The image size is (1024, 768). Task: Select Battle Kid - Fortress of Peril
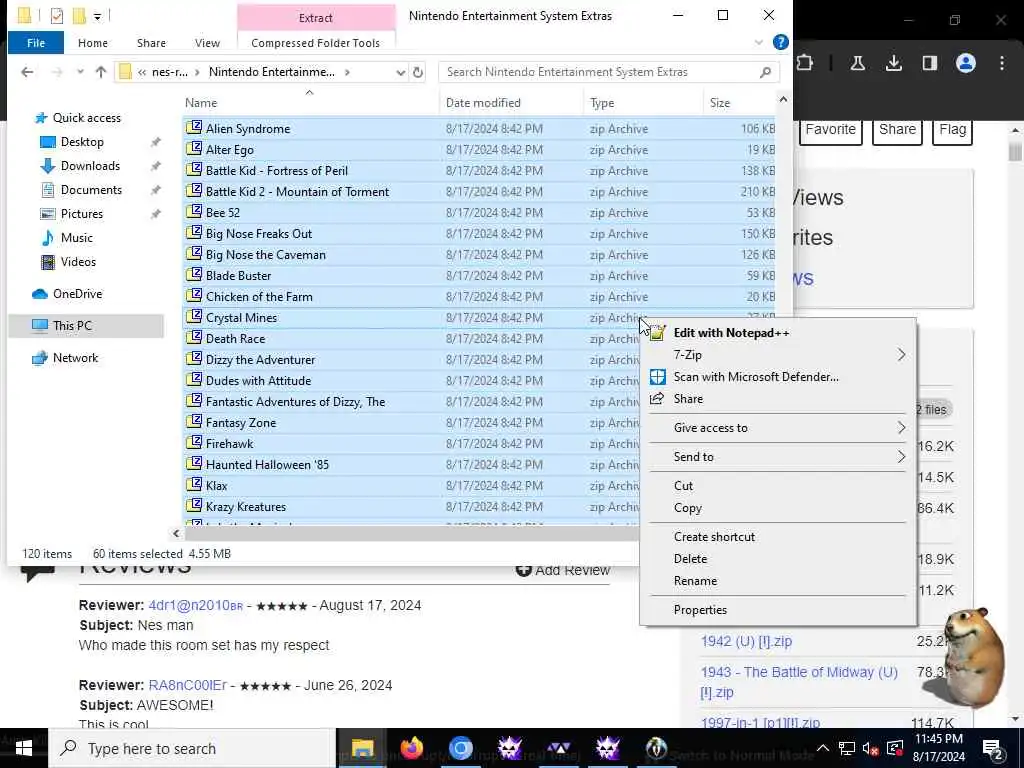277,170
